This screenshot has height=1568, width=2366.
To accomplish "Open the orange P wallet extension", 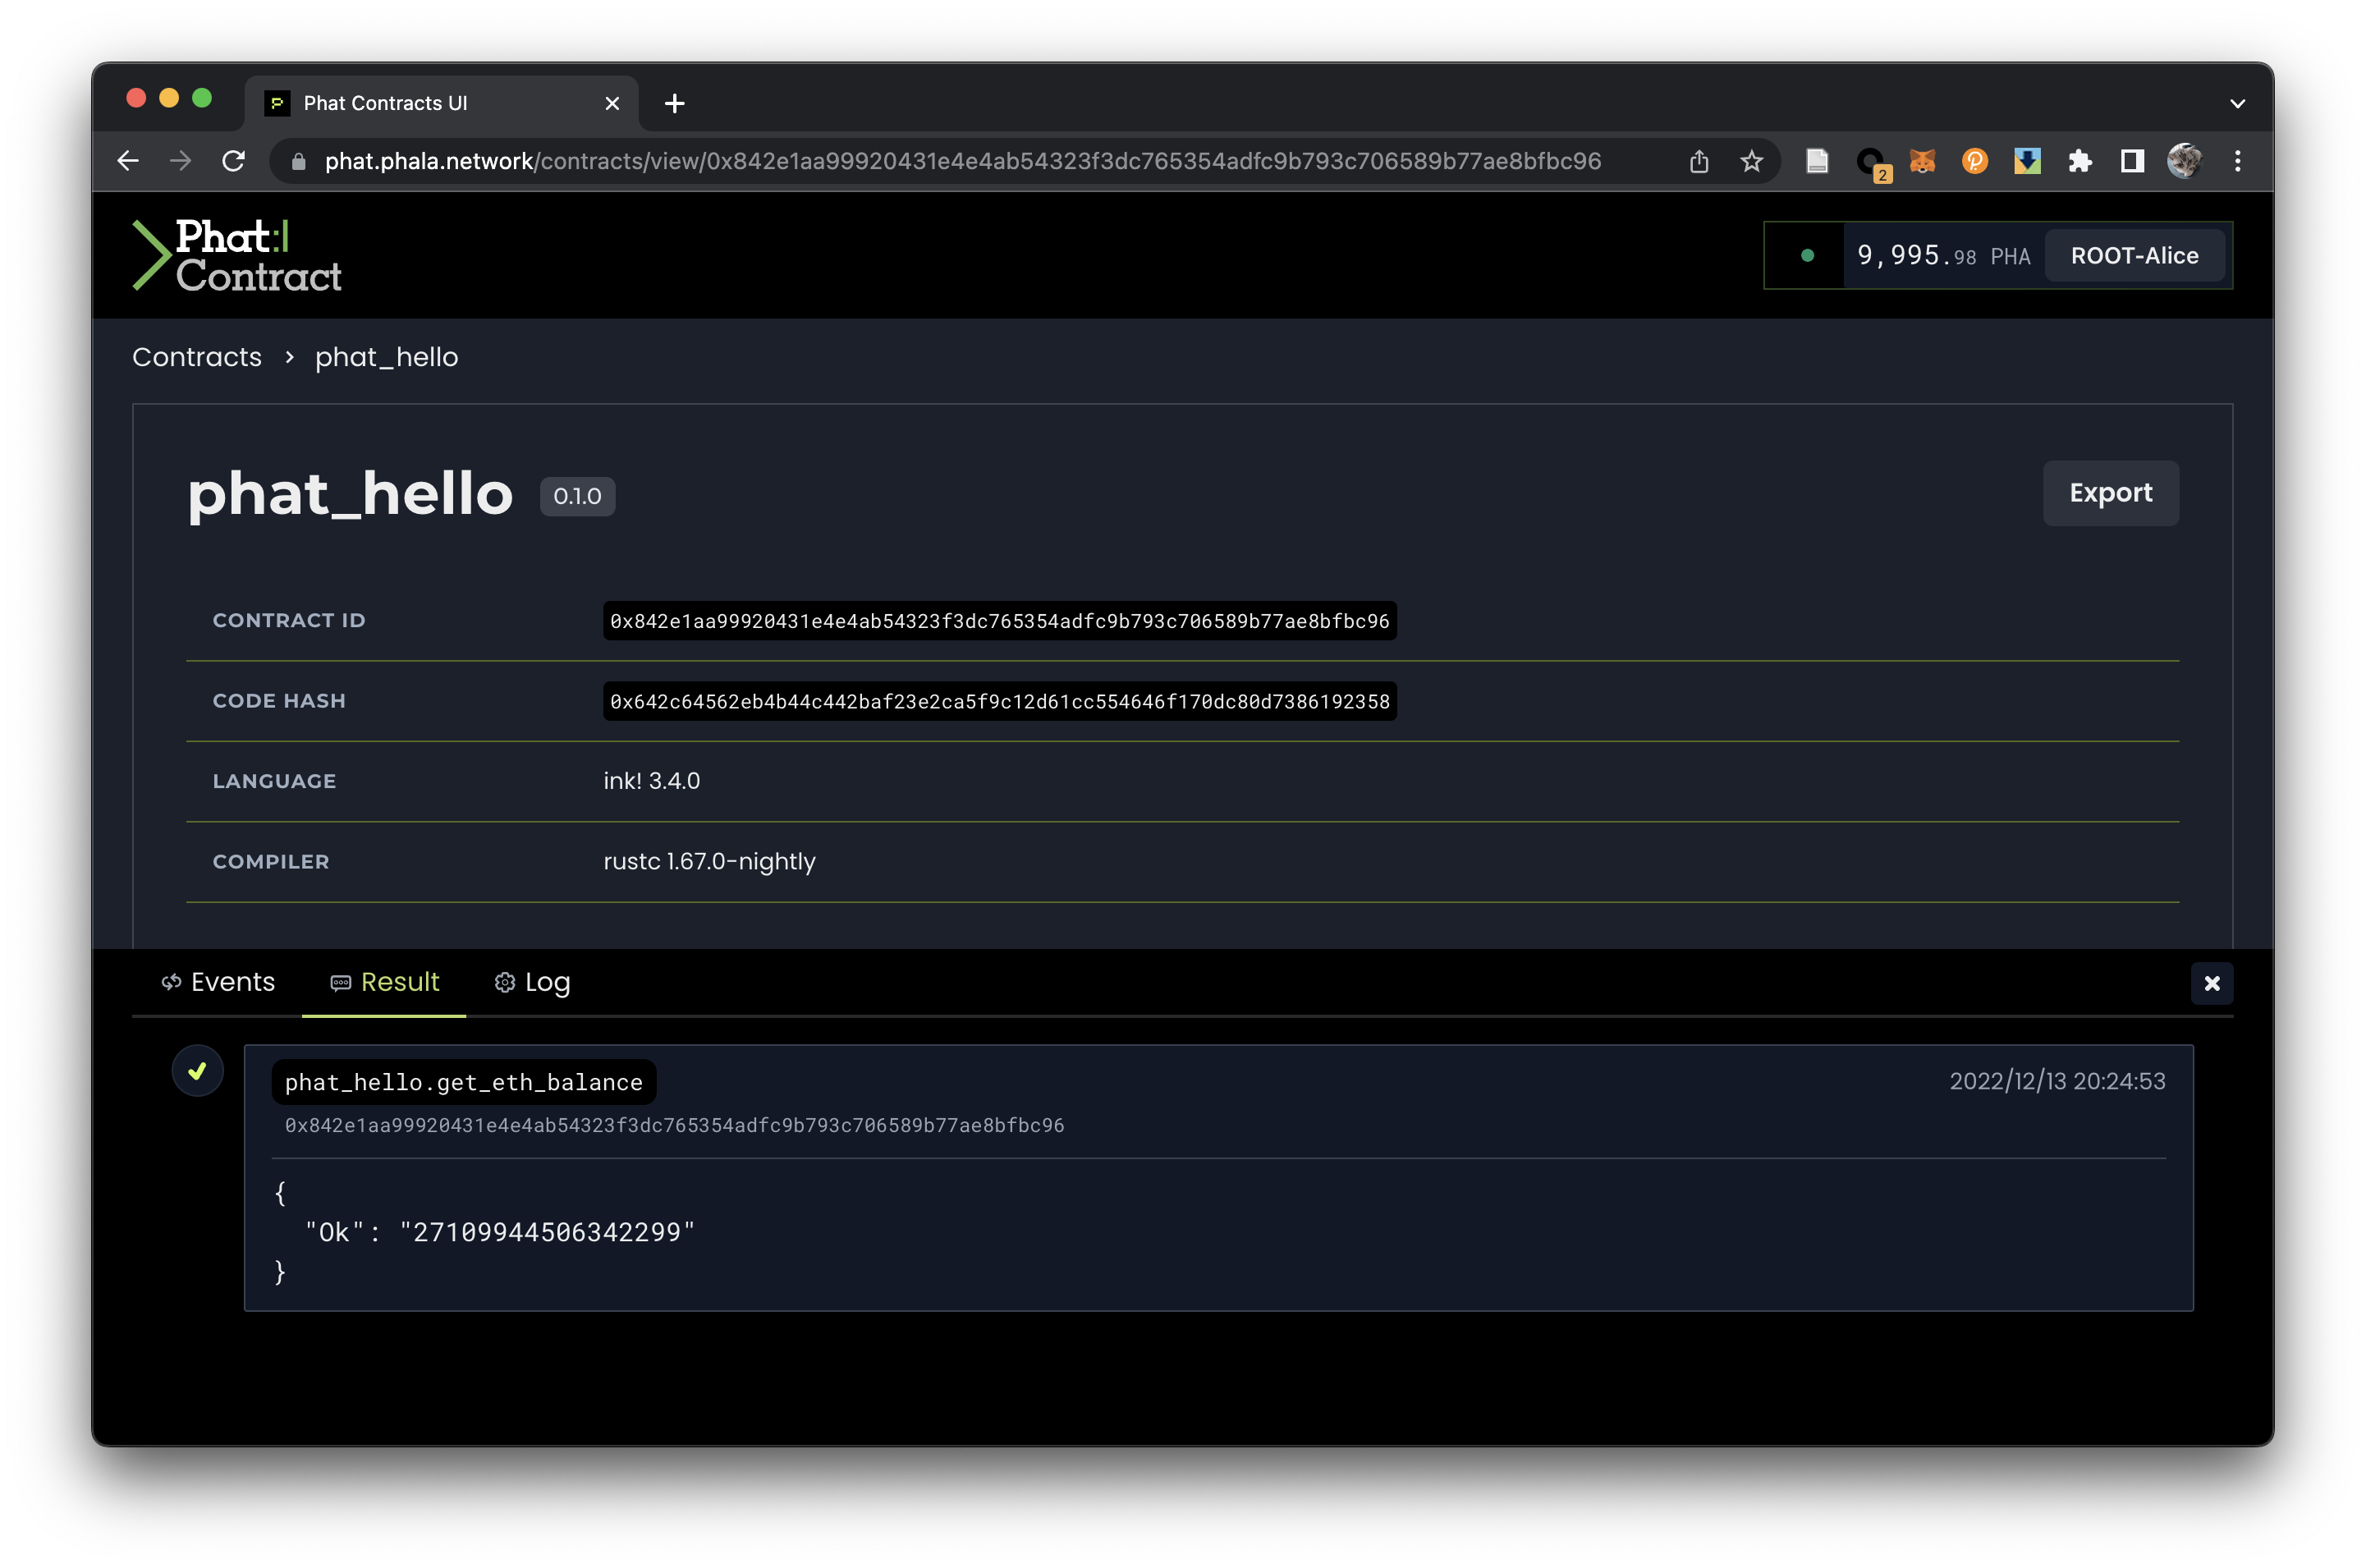I will tap(1974, 161).
